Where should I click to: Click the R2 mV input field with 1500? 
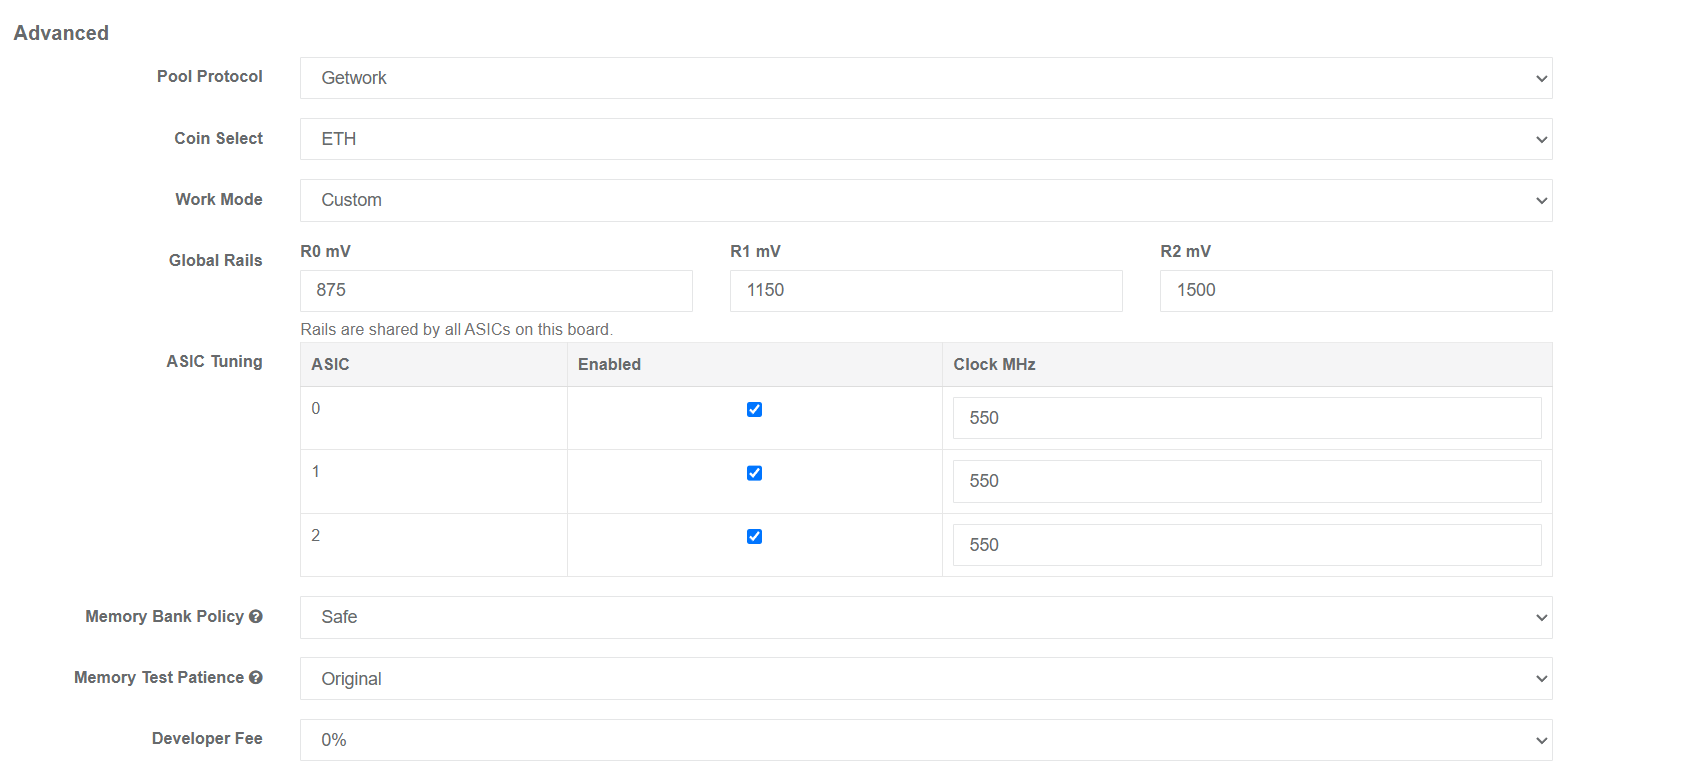(x=1356, y=290)
